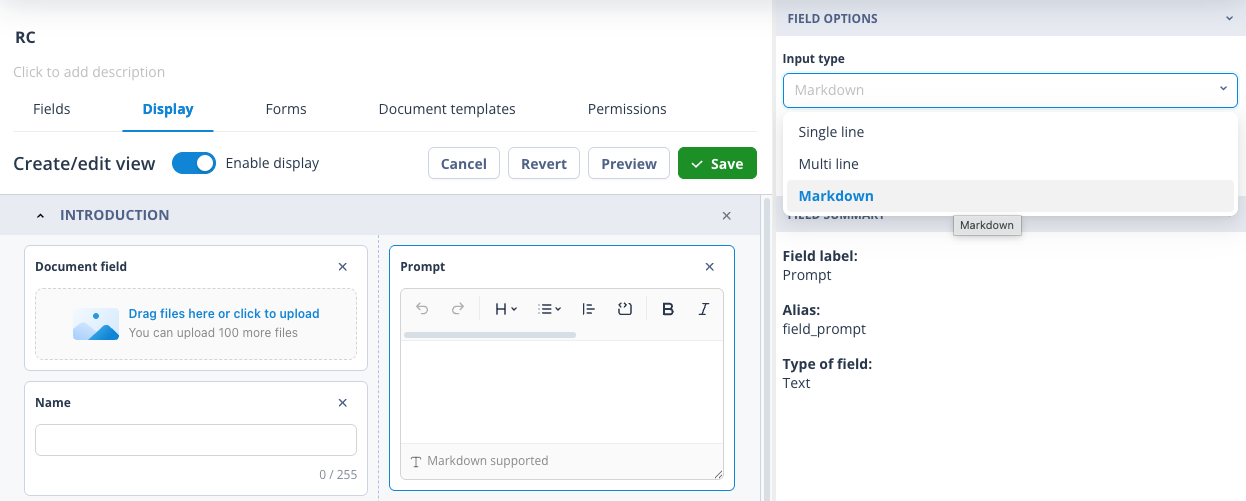The image size is (1246, 501).
Task: Collapse the INTRODUCTION section
Action: click(x=41, y=215)
